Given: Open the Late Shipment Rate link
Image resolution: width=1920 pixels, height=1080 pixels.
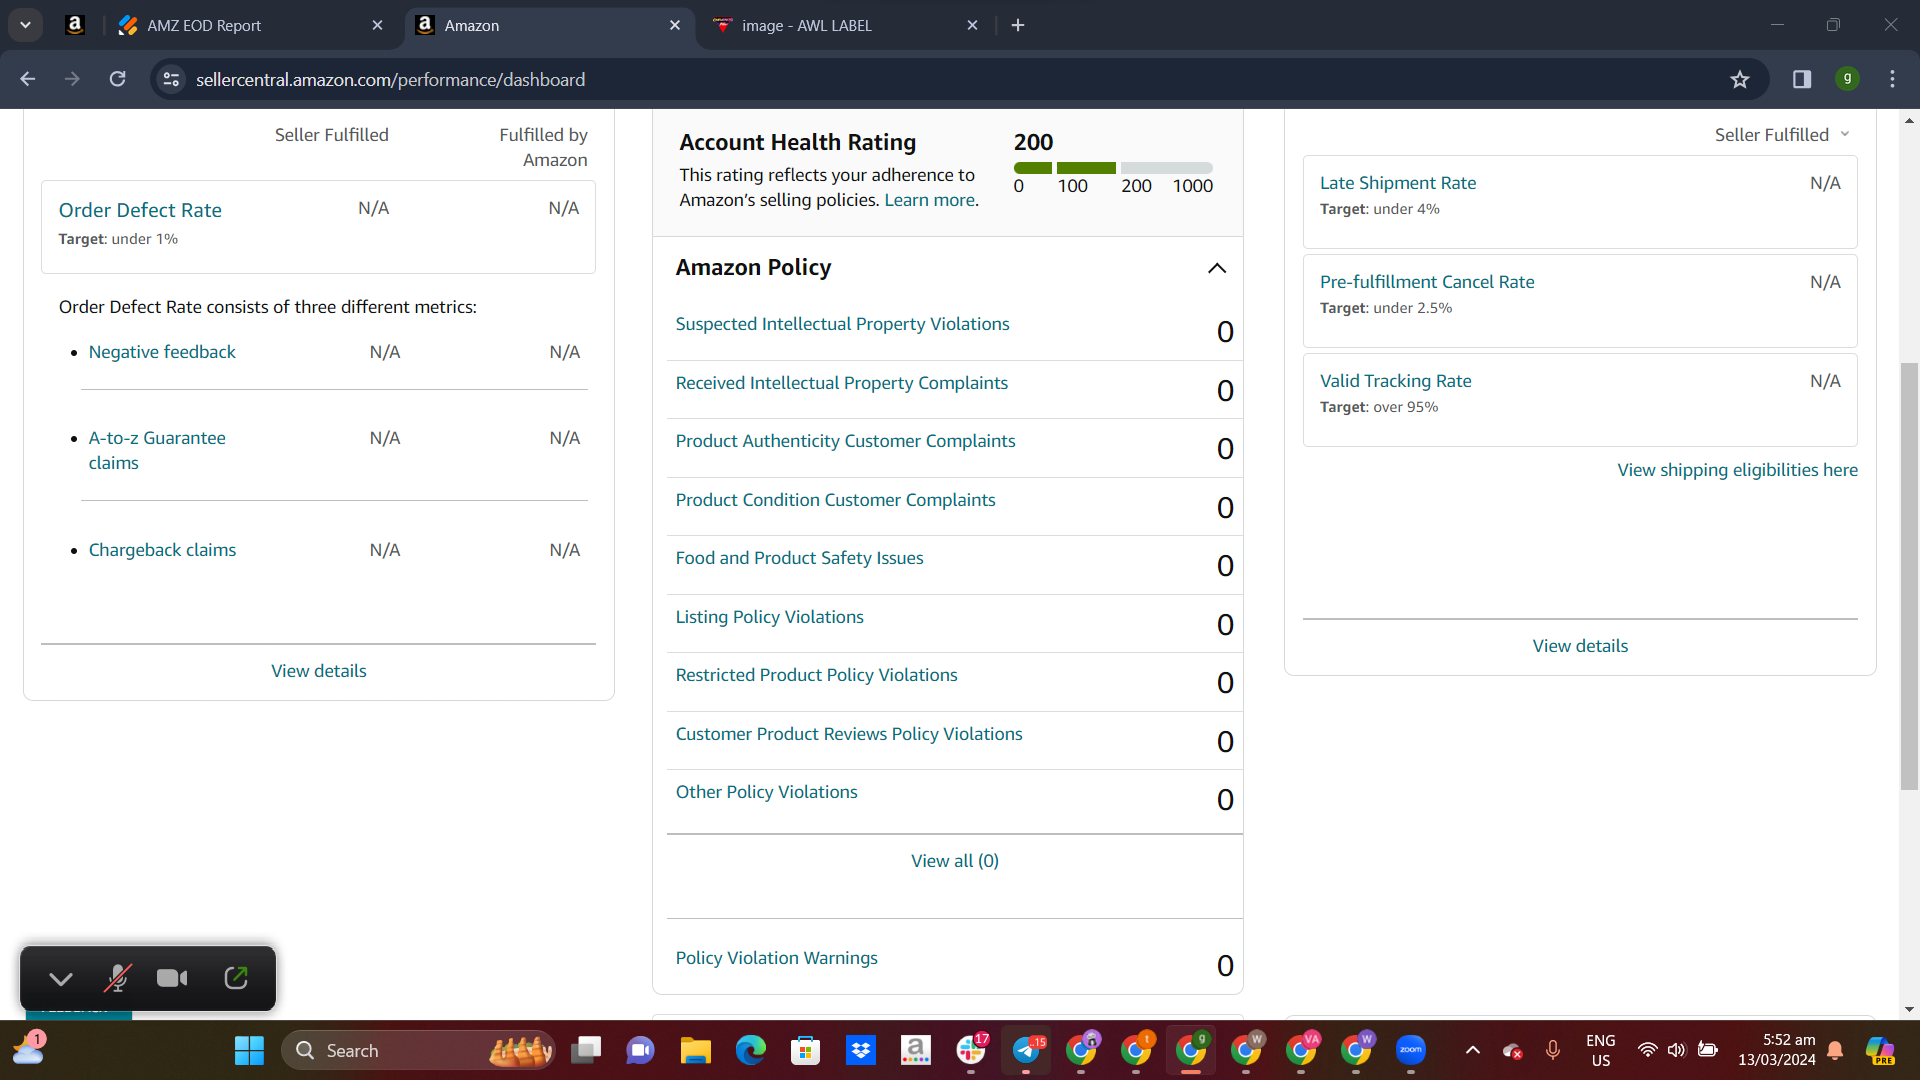Looking at the screenshot, I should point(1398,183).
